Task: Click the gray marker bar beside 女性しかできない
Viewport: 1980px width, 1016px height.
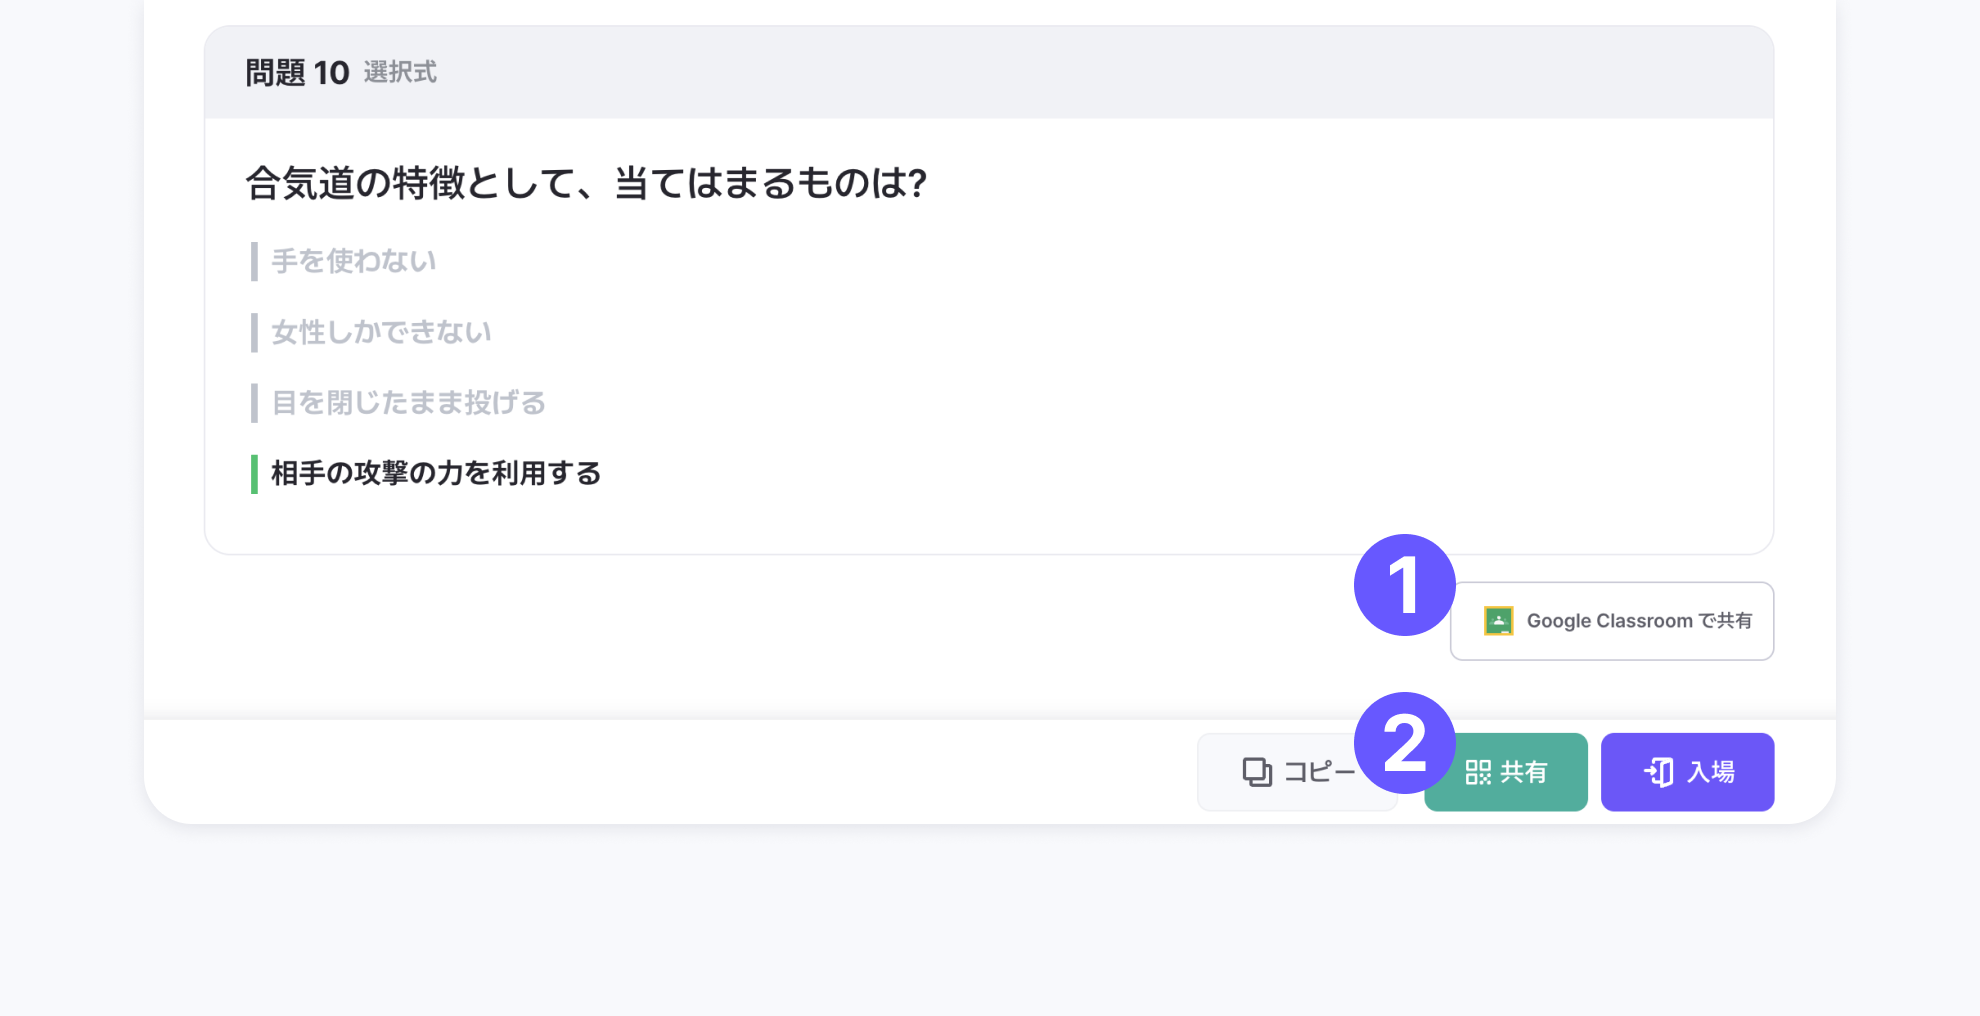Action: click(254, 332)
